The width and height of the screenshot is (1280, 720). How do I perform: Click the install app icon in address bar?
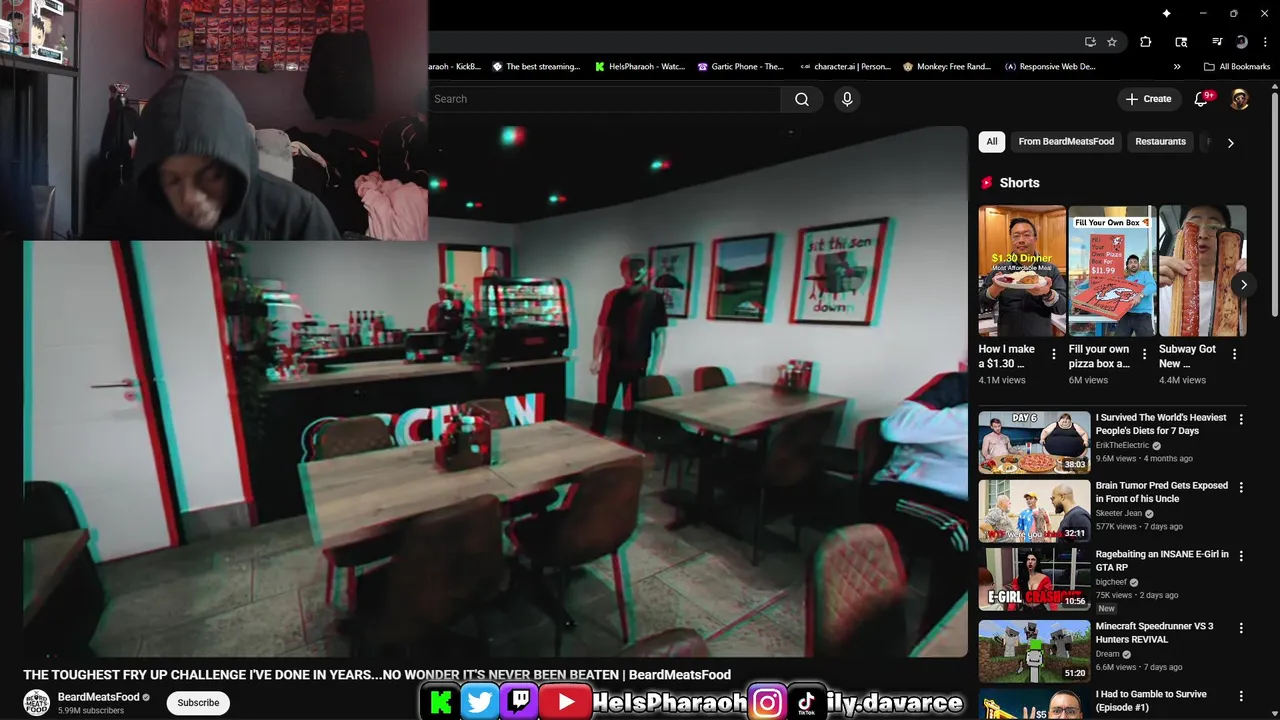click(x=1090, y=42)
